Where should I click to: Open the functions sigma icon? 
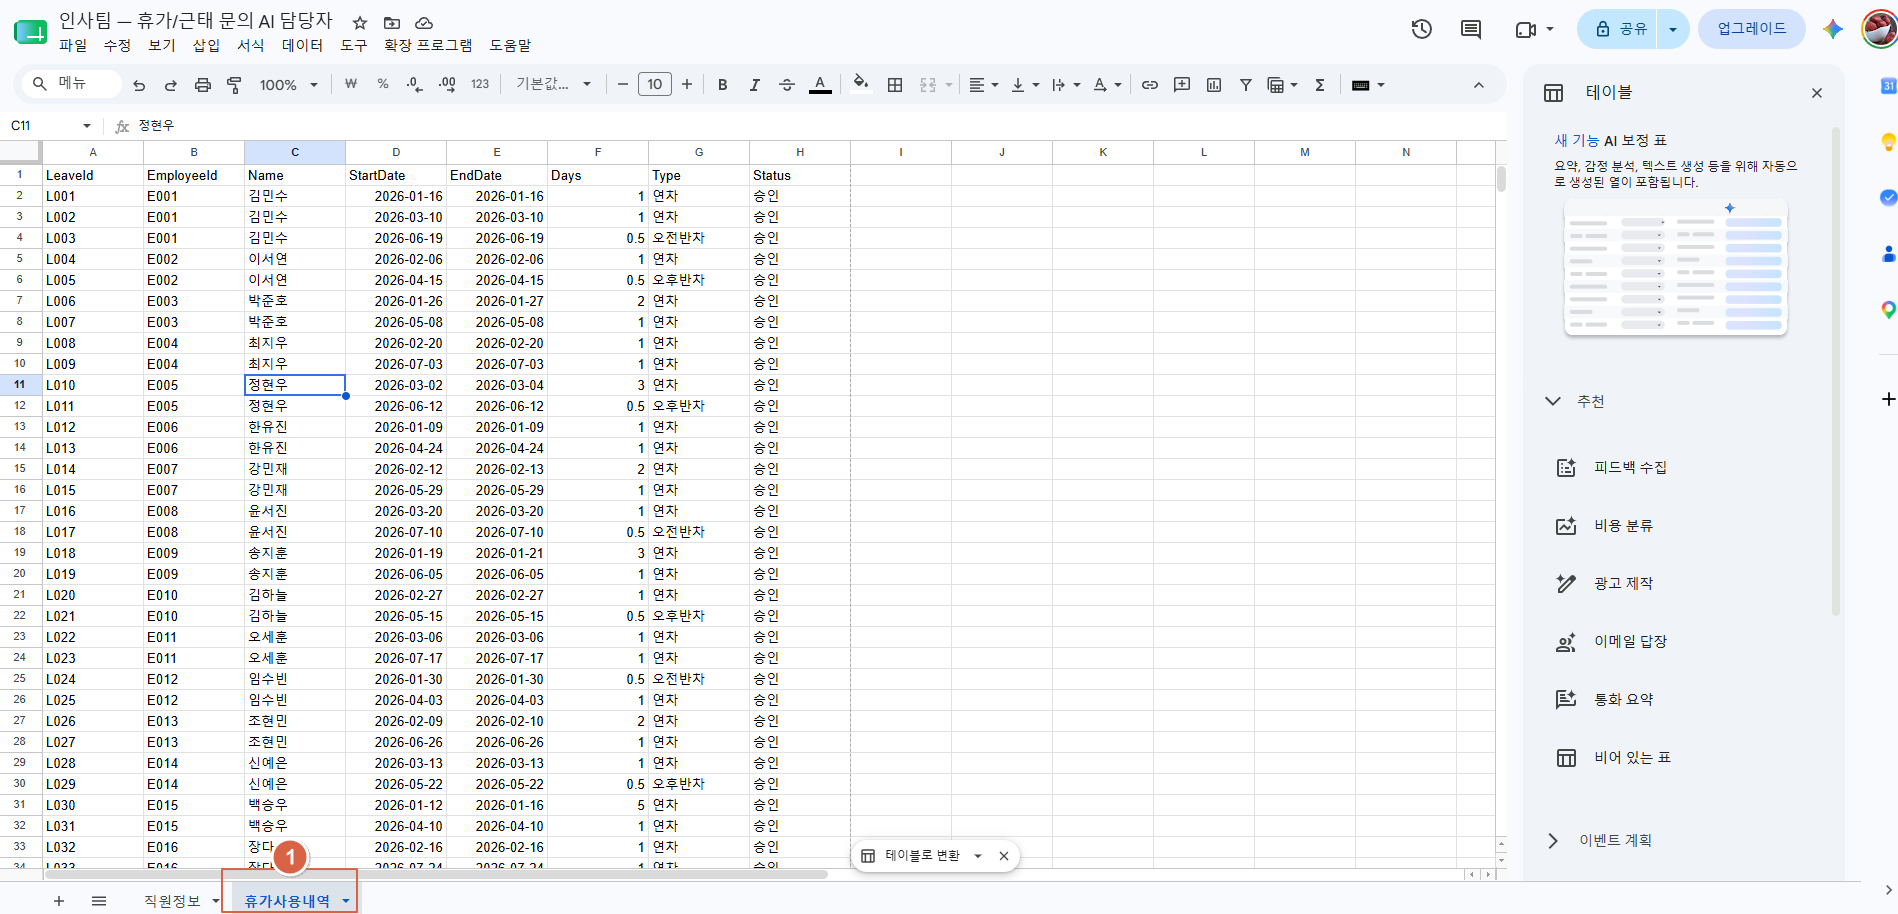pyautogui.click(x=1320, y=85)
